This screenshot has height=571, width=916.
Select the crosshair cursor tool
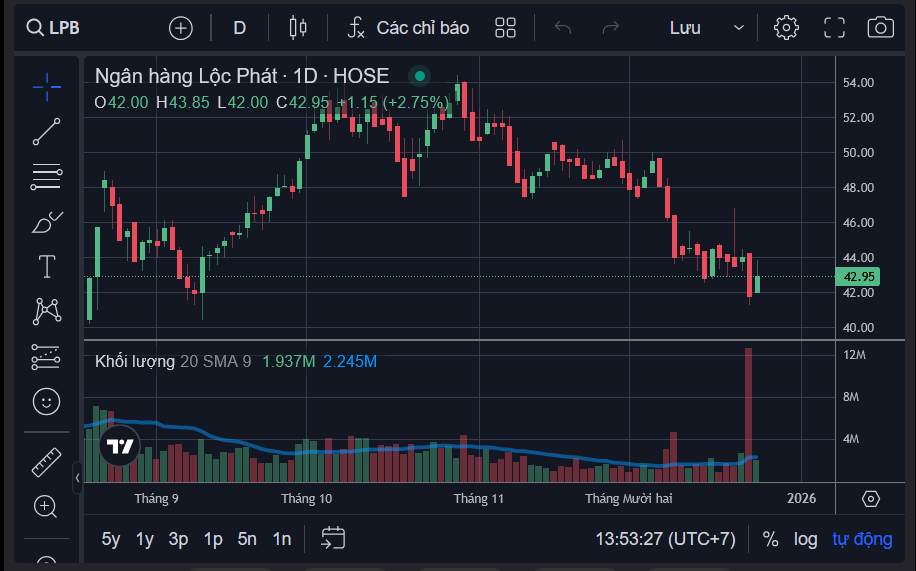[46, 87]
